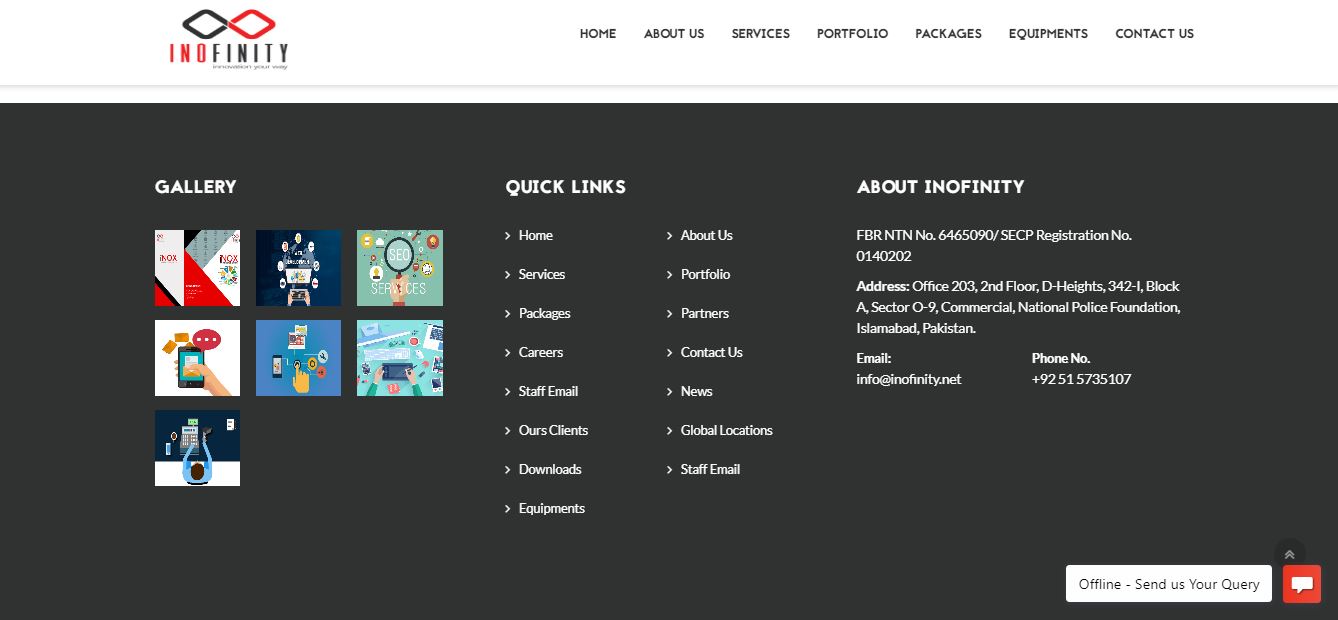Open the ATM machine gallery thumbnail
This screenshot has height=620, width=1338.
click(x=197, y=448)
